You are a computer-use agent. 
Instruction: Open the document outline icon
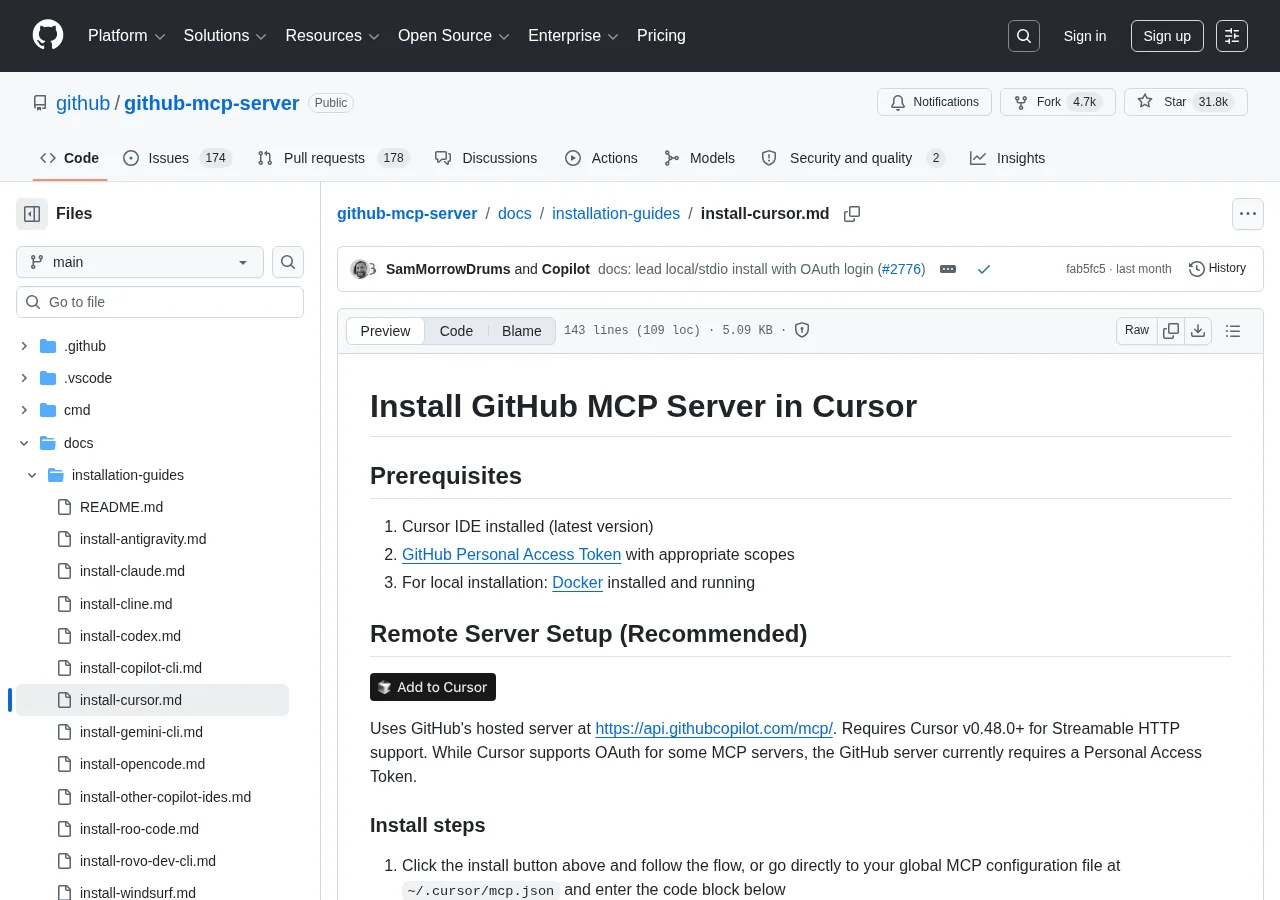pos(1233,331)
